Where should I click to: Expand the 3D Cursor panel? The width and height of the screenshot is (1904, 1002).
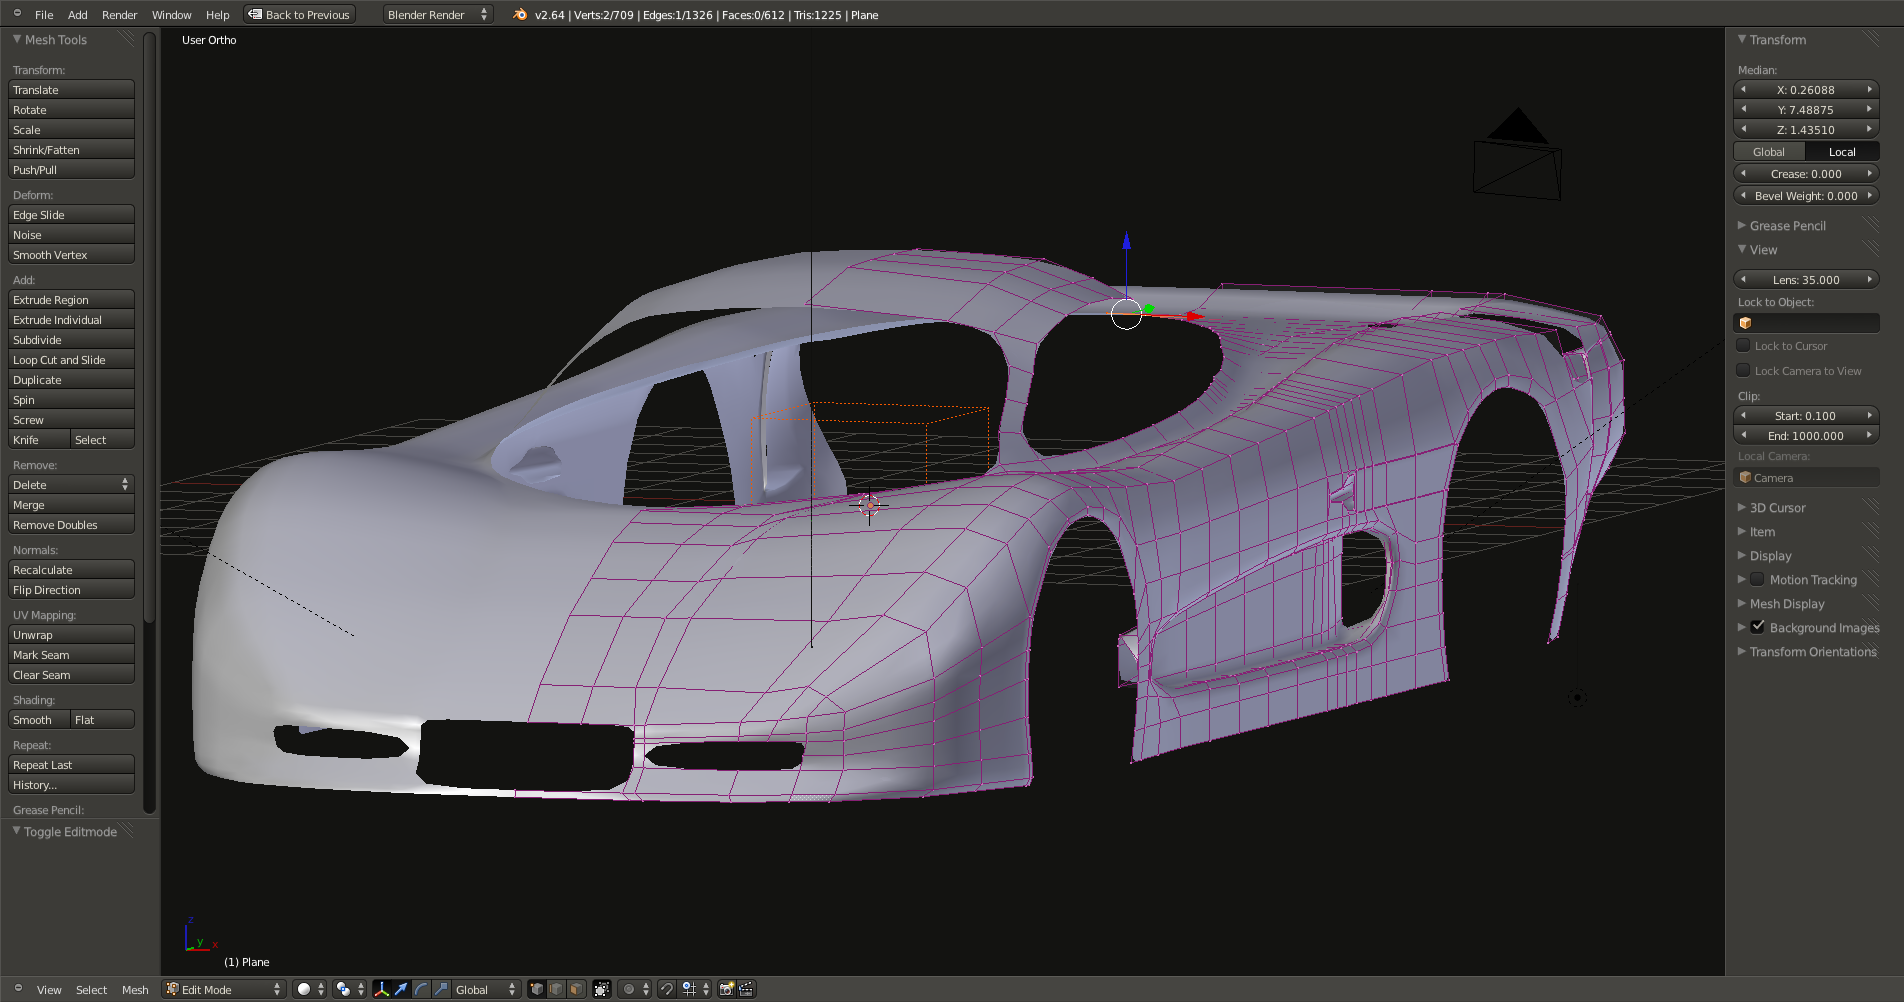click(1777, 508)
